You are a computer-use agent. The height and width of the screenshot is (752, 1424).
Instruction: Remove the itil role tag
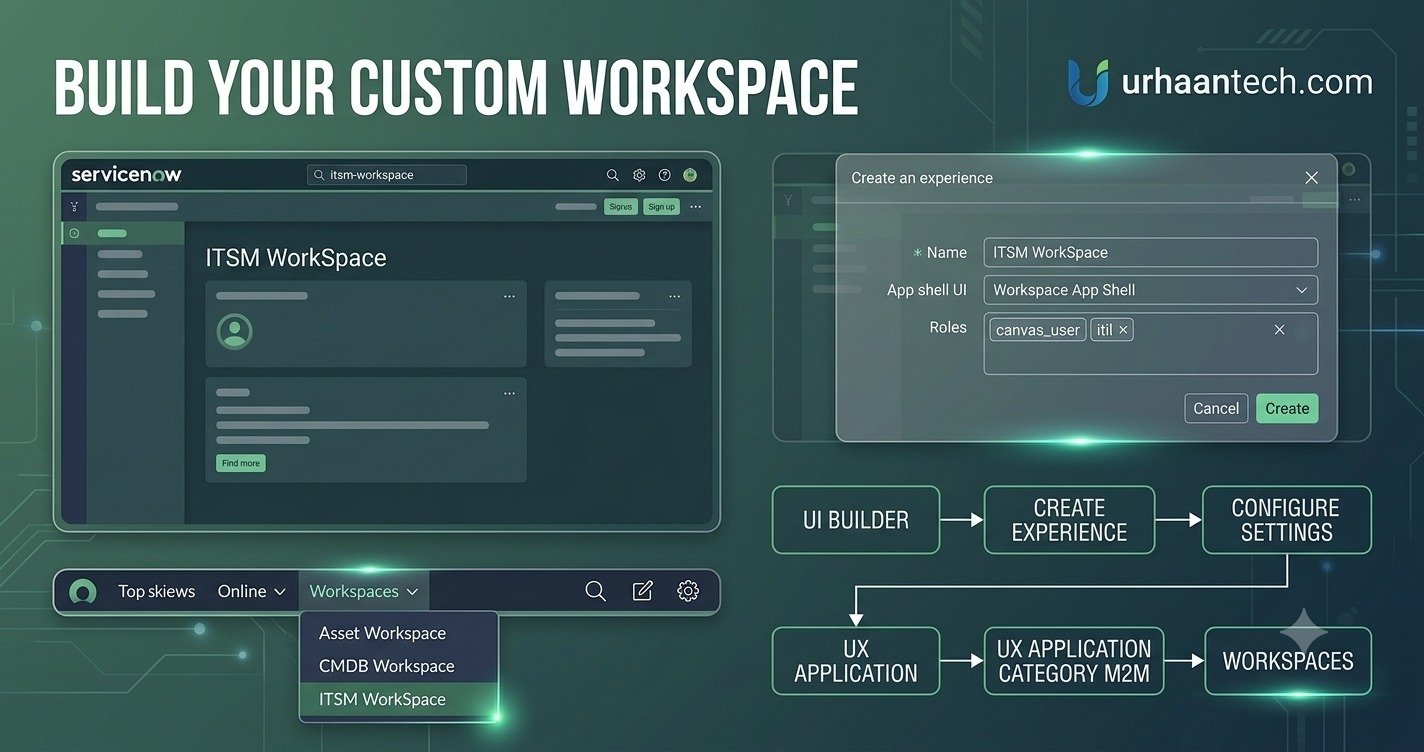(1123, 330)
